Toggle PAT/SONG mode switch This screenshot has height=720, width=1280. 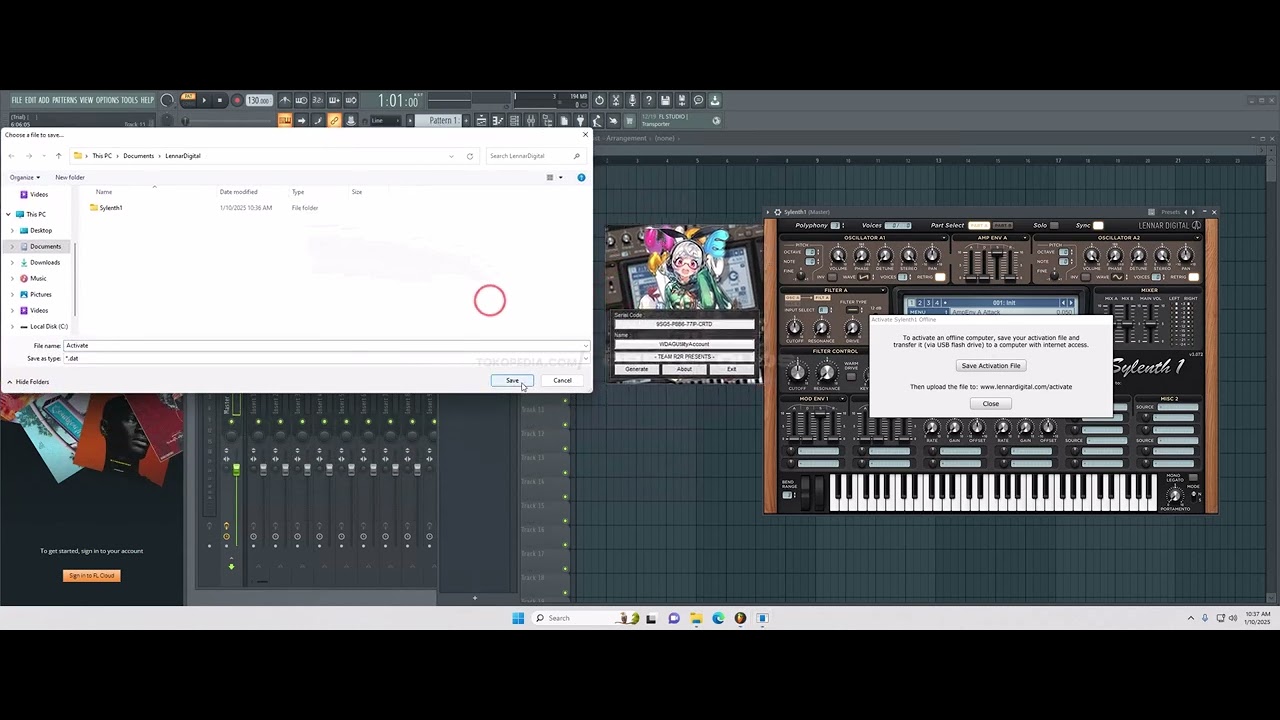(x=188, y=100)
